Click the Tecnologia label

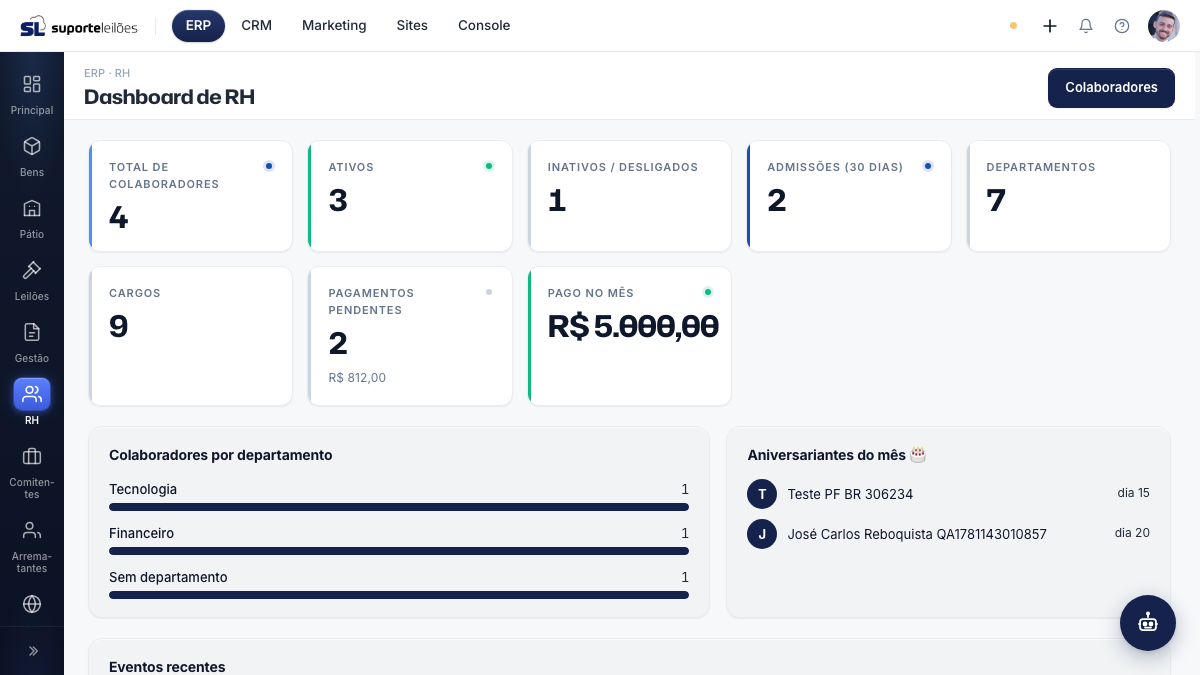click(143, 489)
